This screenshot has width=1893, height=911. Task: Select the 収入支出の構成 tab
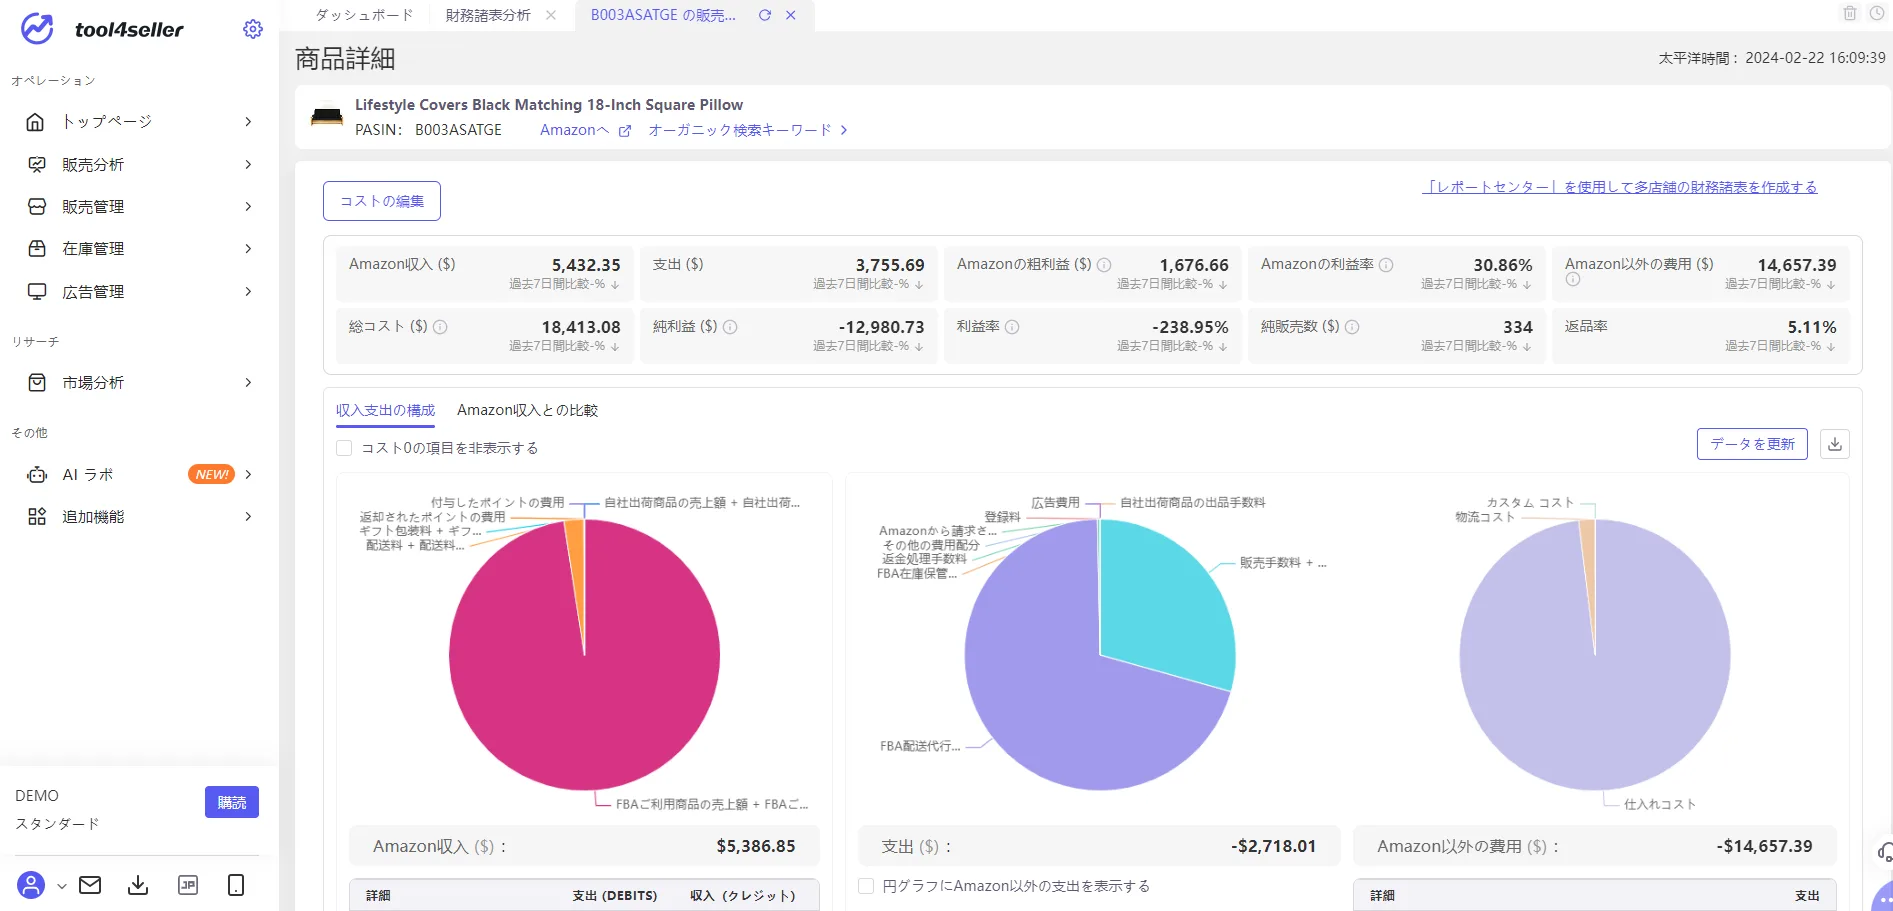pos(385,410)
